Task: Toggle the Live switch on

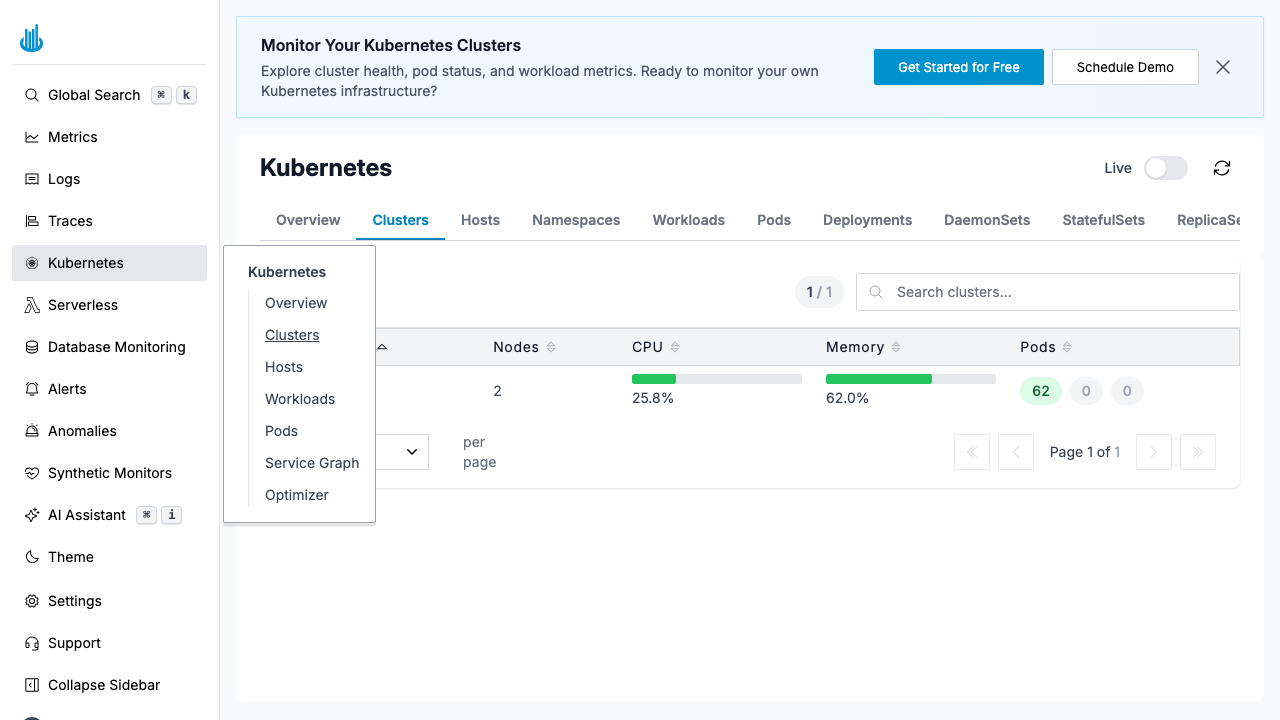Action: click(1165, 168)
